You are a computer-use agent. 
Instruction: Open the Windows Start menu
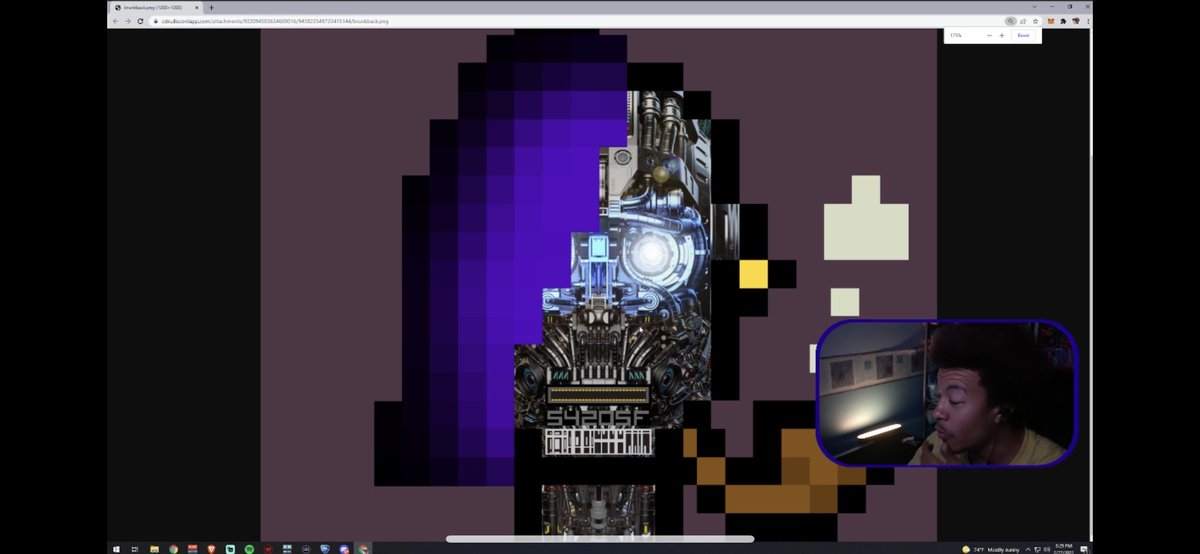pyautogui.click(x=117, y=549)
